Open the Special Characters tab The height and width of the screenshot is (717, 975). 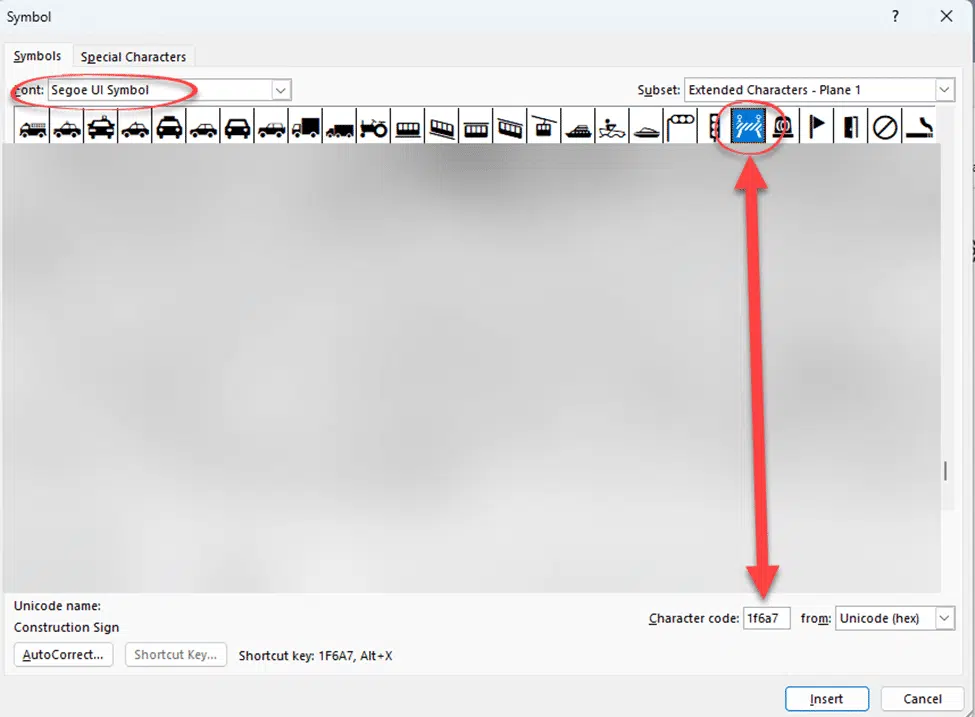tap(133, 57)
